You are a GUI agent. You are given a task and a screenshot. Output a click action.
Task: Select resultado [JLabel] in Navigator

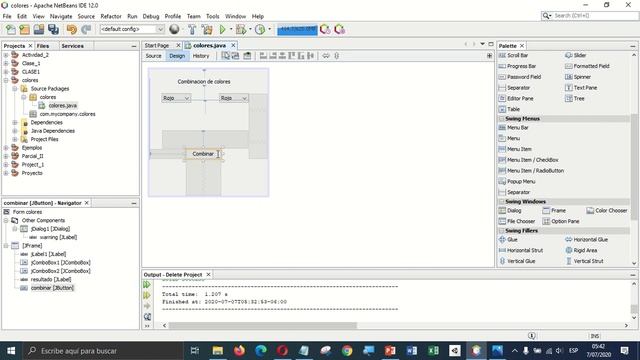51,280
